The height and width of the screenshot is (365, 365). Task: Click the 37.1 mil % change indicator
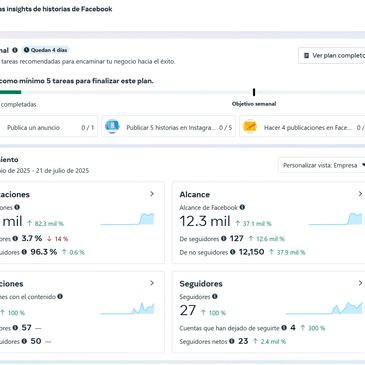[253, 223]
